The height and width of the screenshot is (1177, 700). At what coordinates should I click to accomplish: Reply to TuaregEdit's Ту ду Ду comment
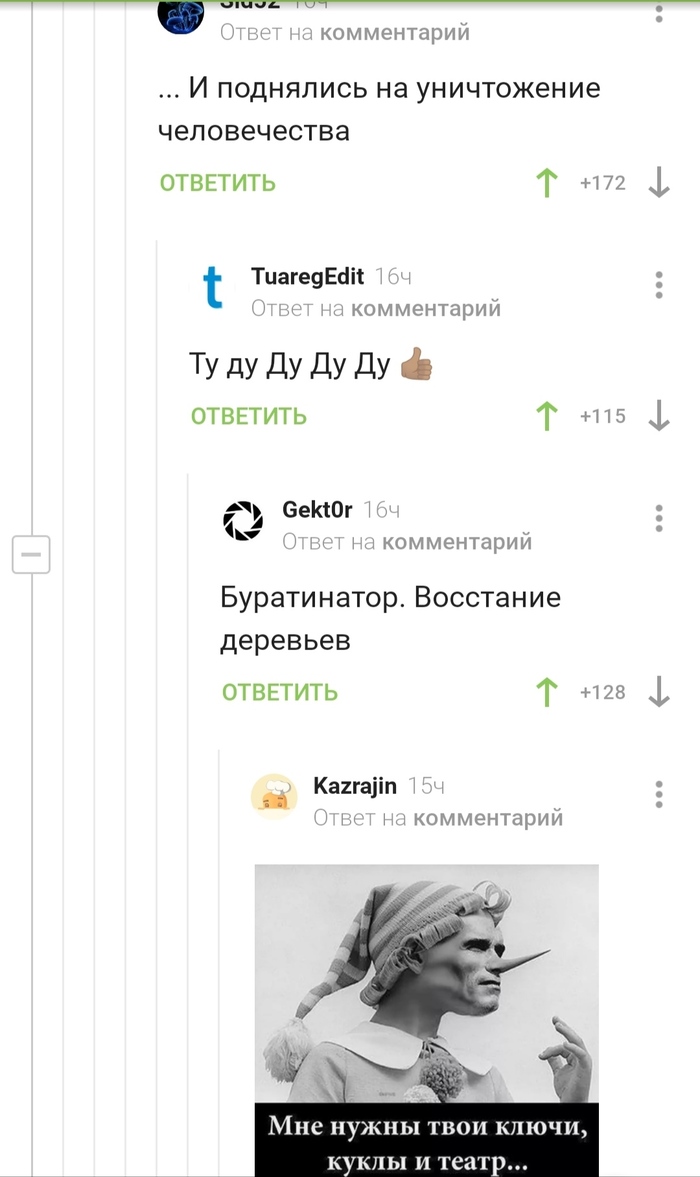point(248,417)
